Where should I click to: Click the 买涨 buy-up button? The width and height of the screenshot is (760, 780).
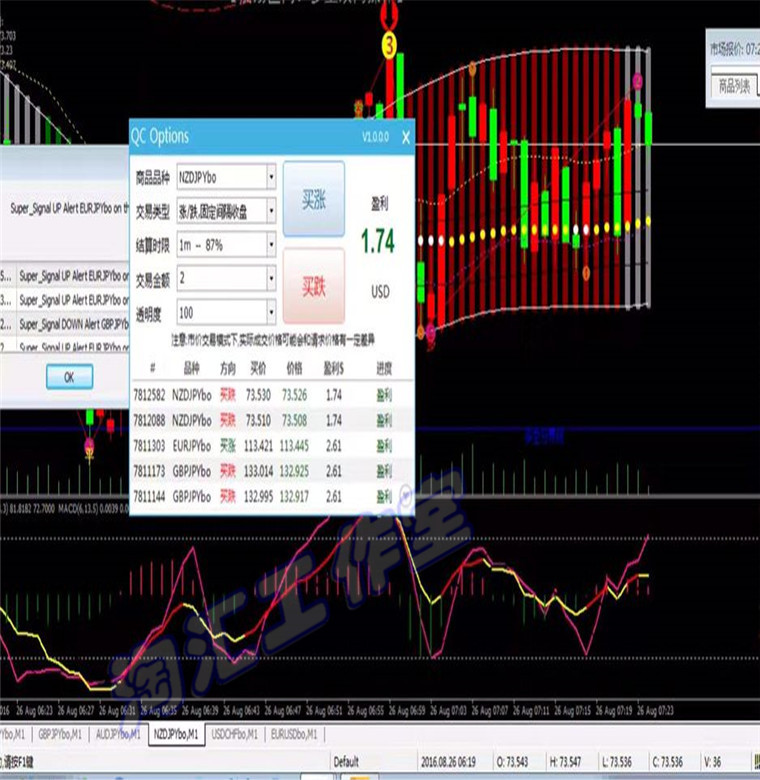tap(314, 199)
